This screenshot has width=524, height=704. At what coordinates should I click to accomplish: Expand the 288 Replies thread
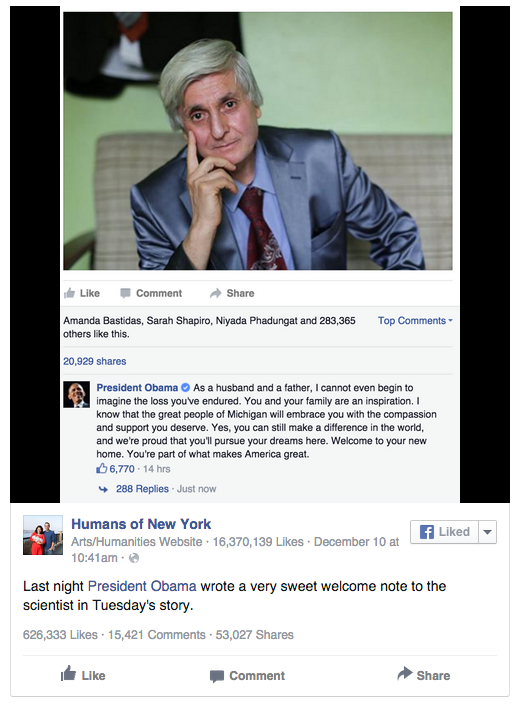pos(142,489)
